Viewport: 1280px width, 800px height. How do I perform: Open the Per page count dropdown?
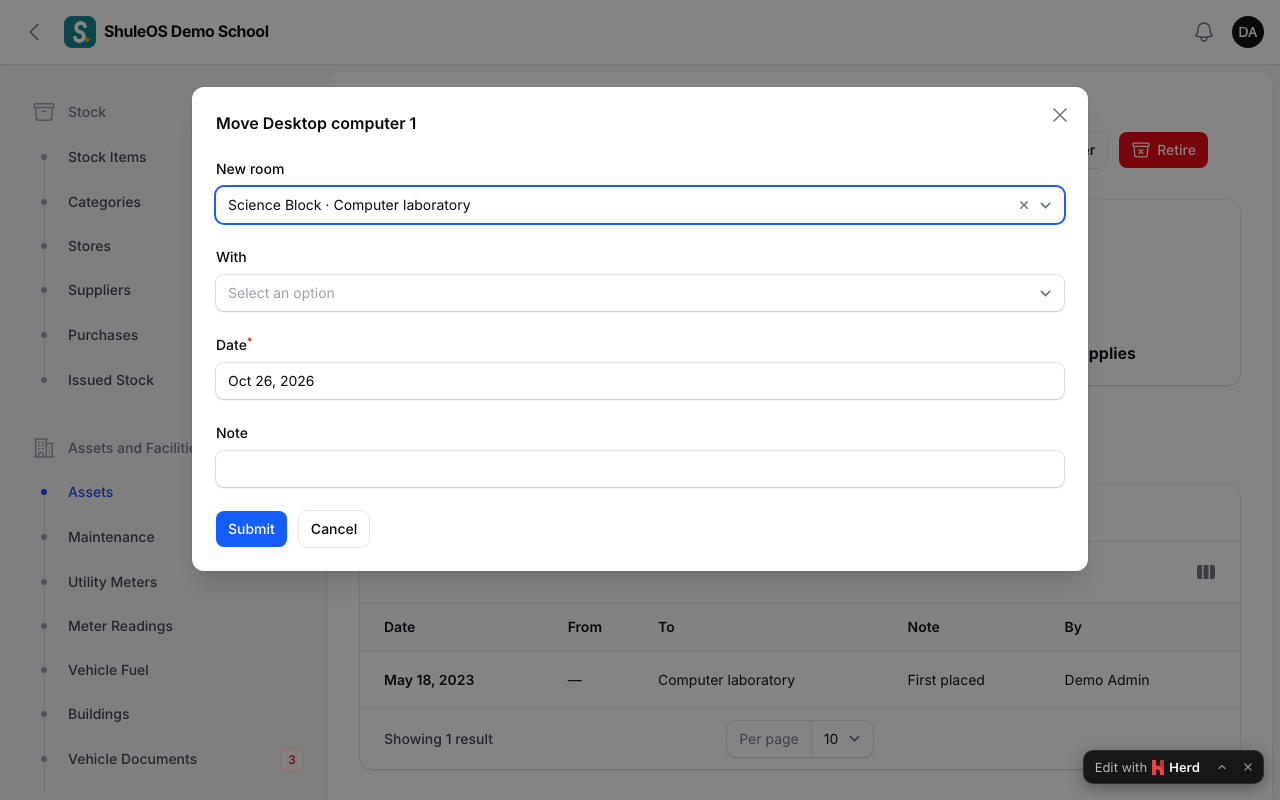(x=842, y=739)
